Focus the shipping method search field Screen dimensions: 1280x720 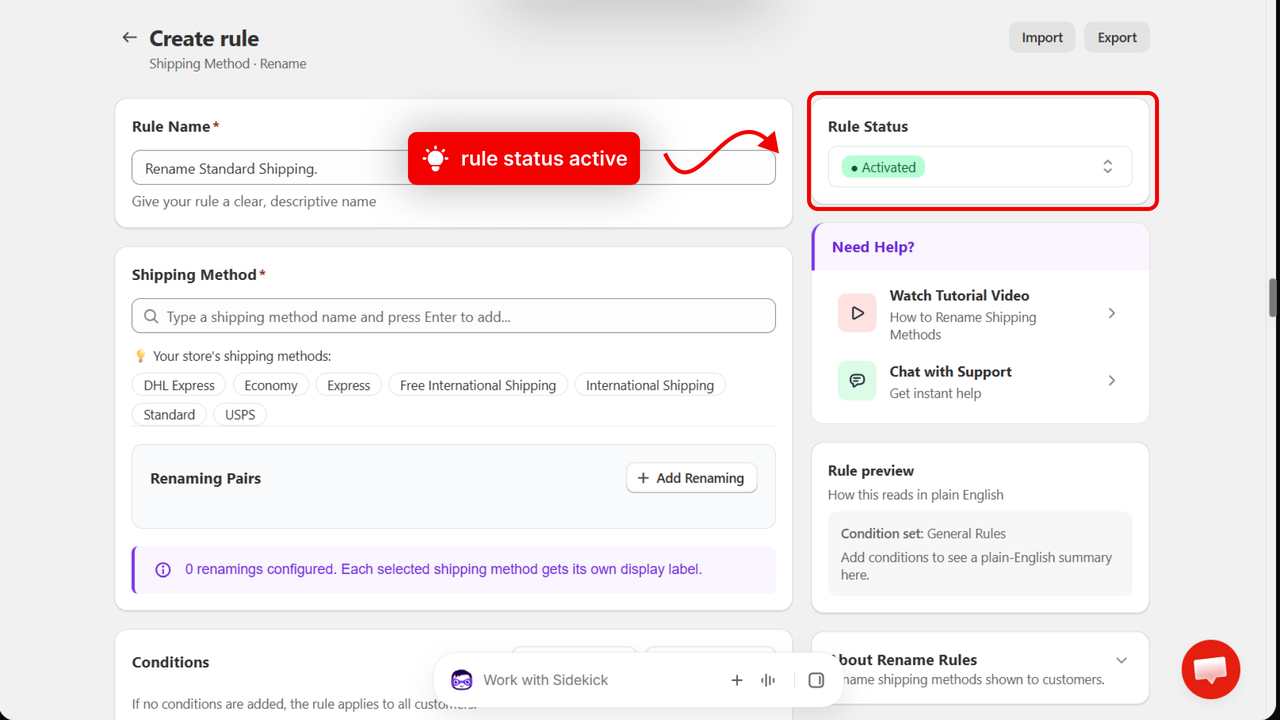click(x=454, y=316)
